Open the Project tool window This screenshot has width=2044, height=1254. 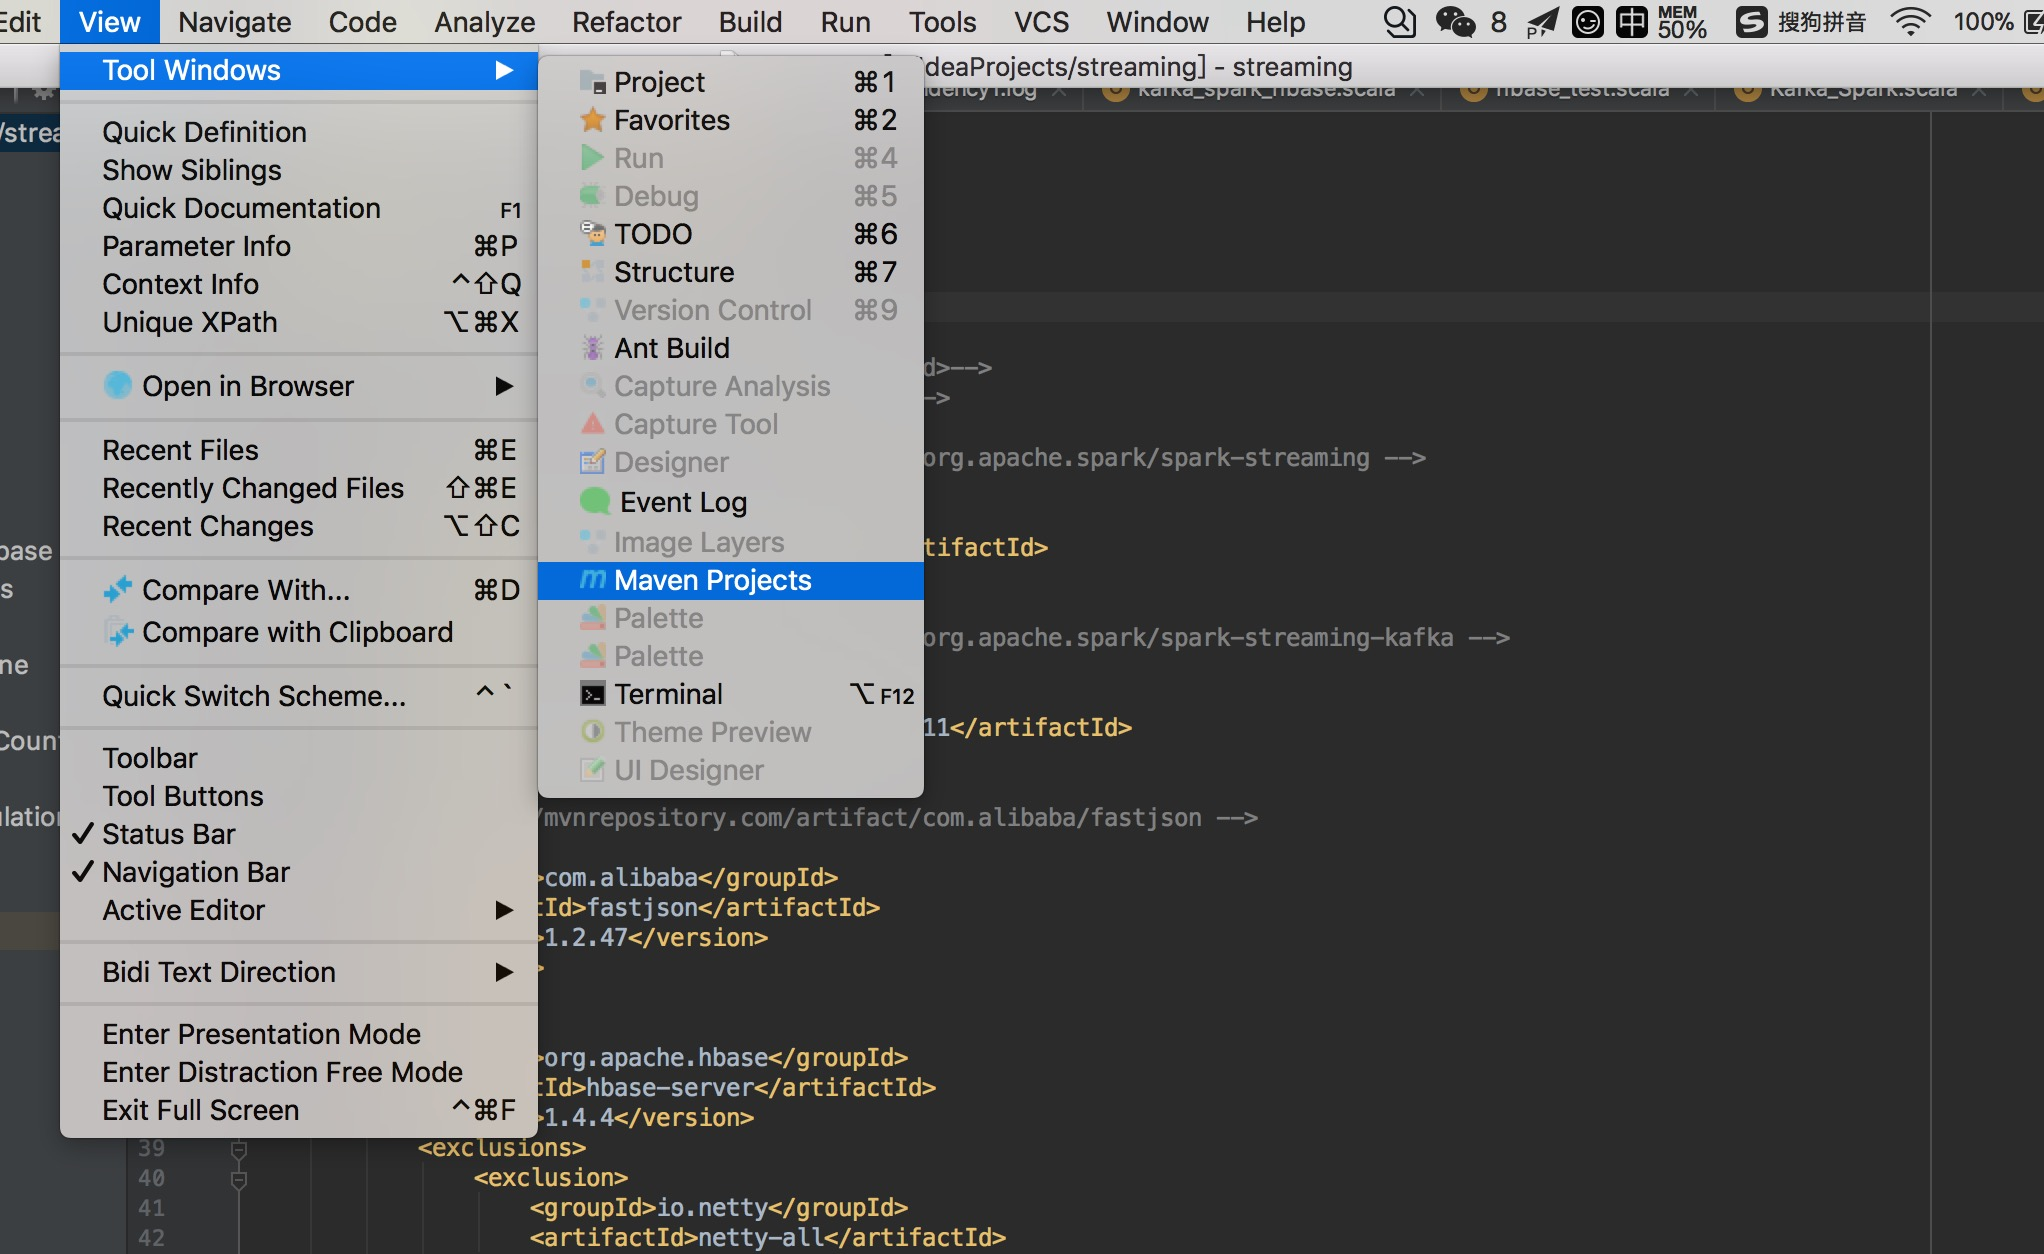click(658, 82)
